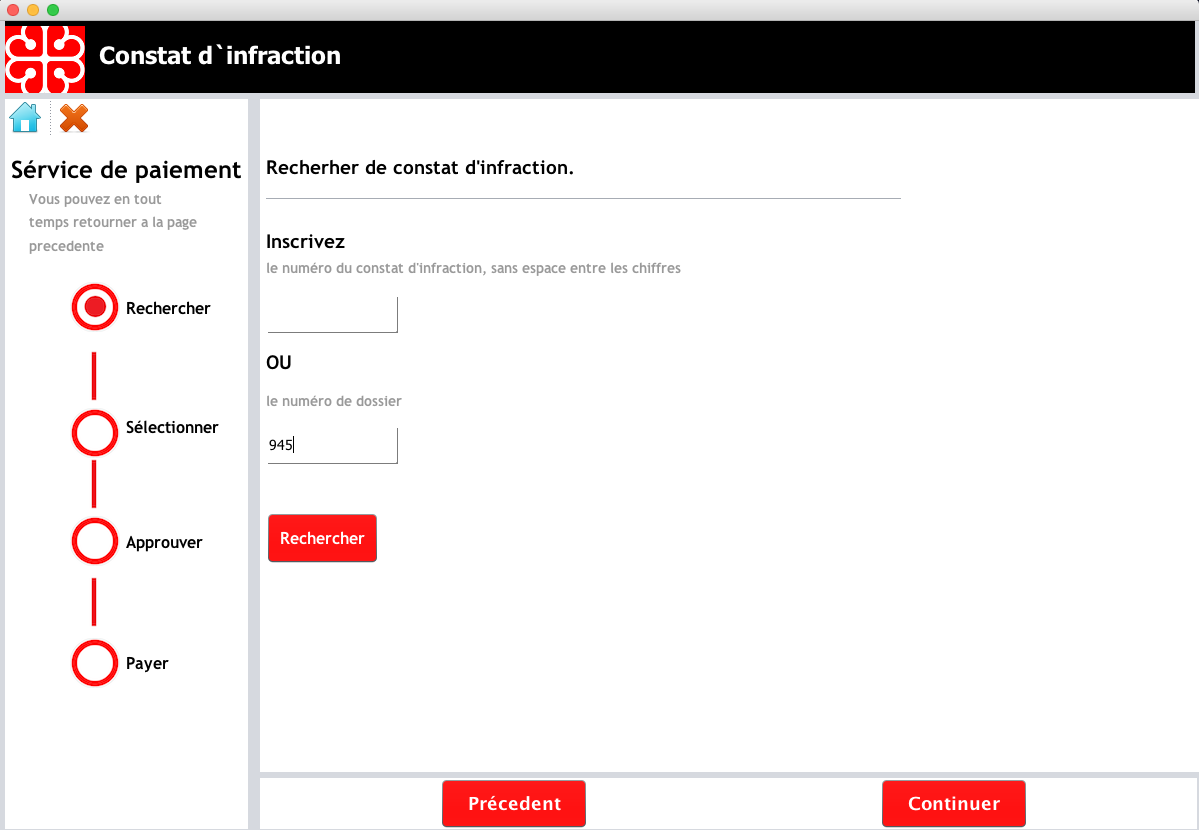Screen dimensions: 1199x830
Task: Click the Sérvice de paiement heading
Action: (126, 170)
